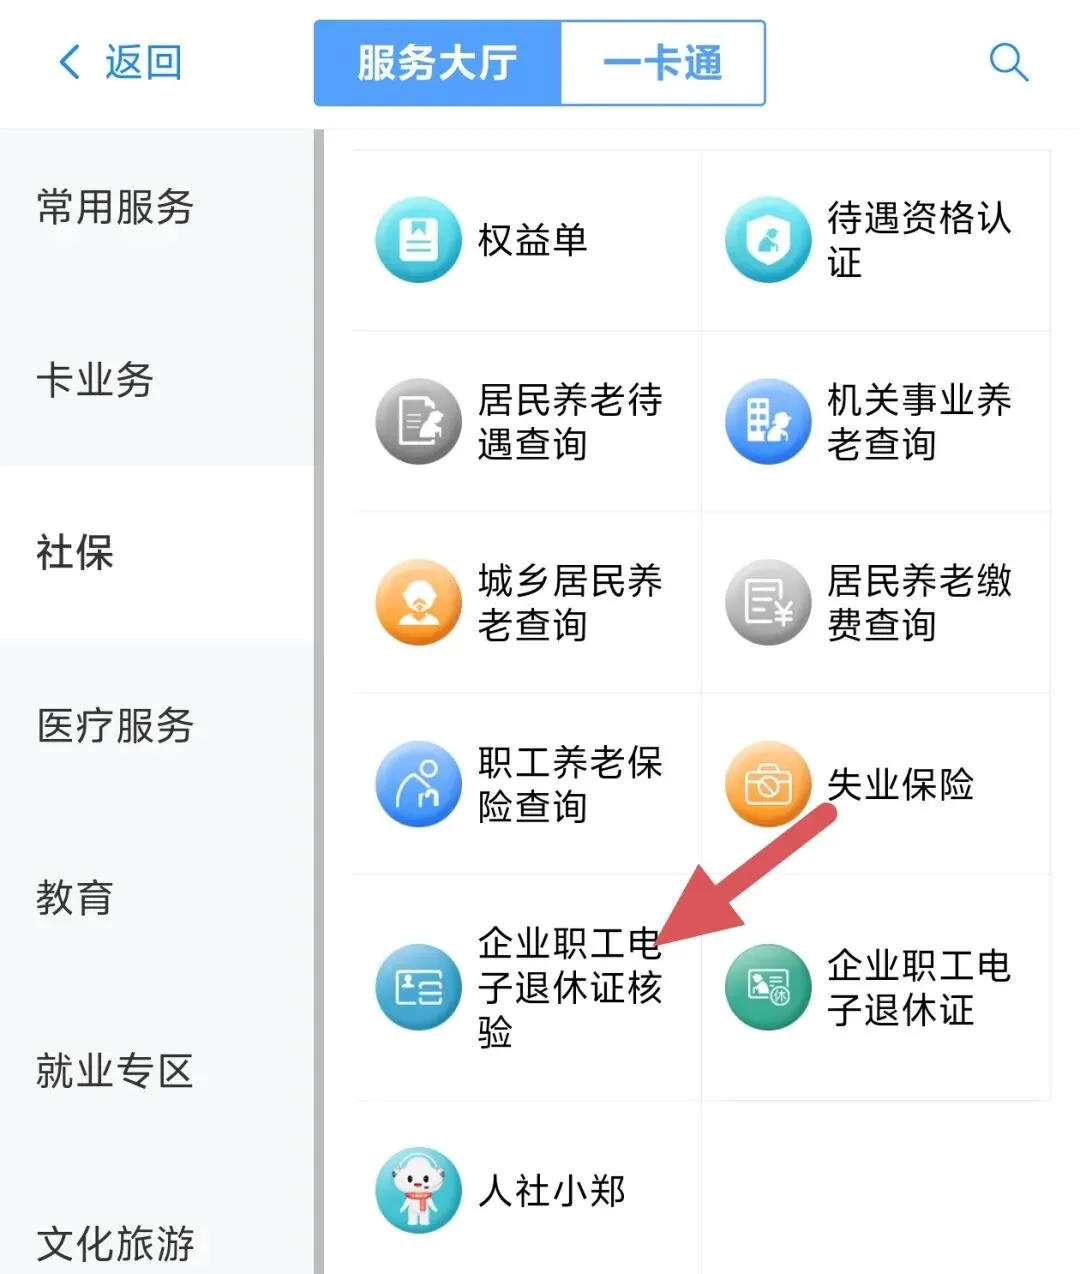Open the 失业保险 orange icon

click(x=768, y=784)
